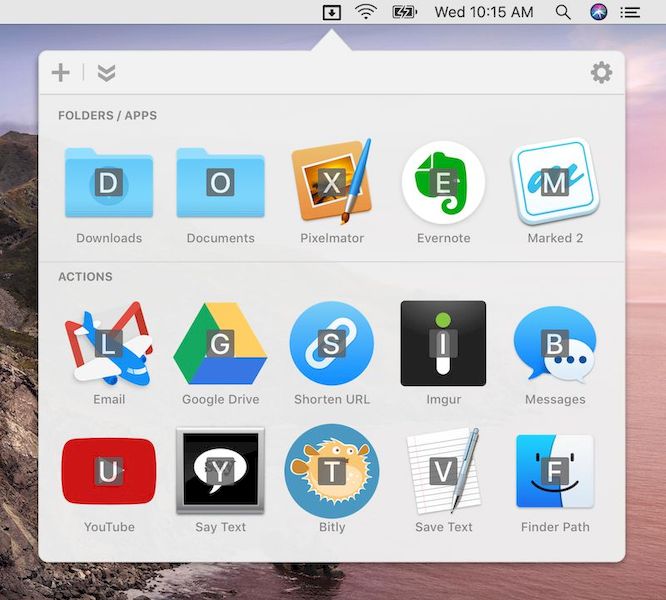Click the Evernote elephant icon
This screenshot has width=666, height=600.
click(443, 183)
